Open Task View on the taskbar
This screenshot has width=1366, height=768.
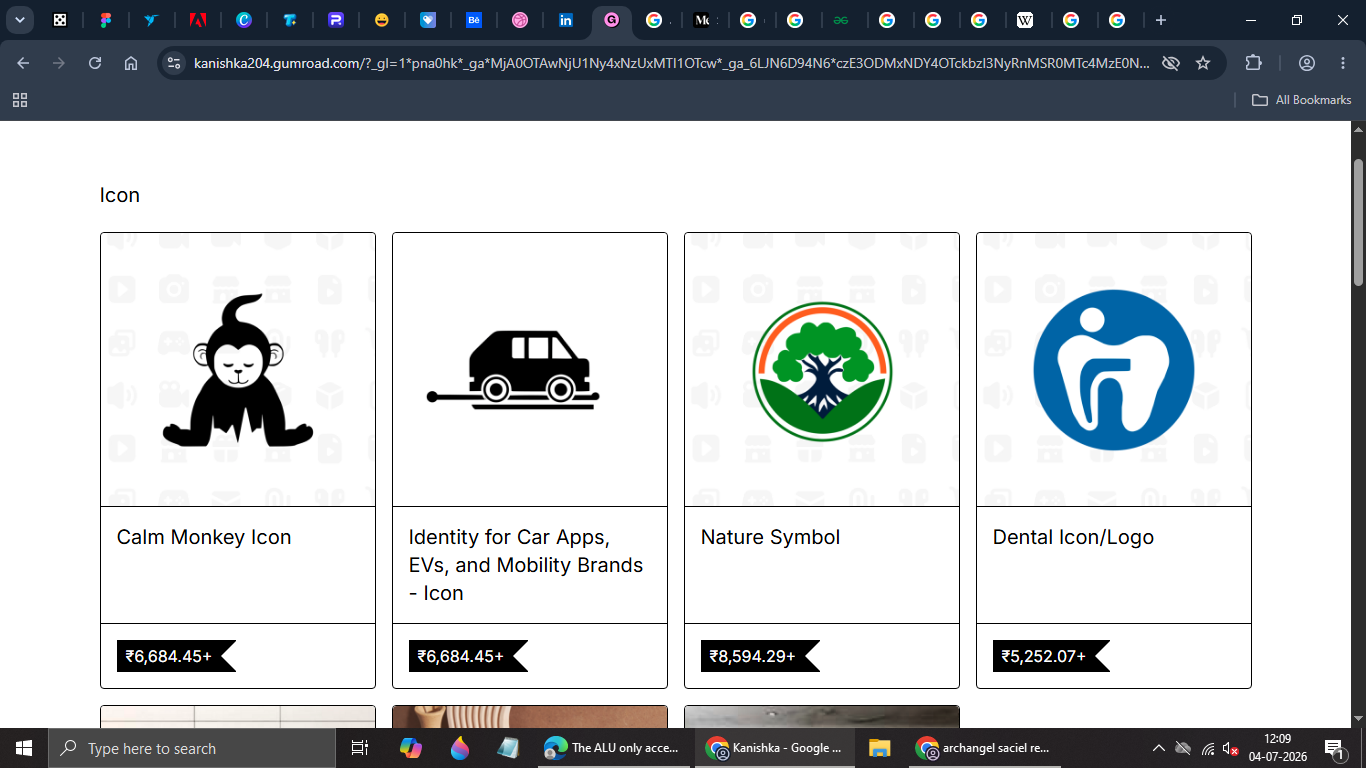(360, 748)
